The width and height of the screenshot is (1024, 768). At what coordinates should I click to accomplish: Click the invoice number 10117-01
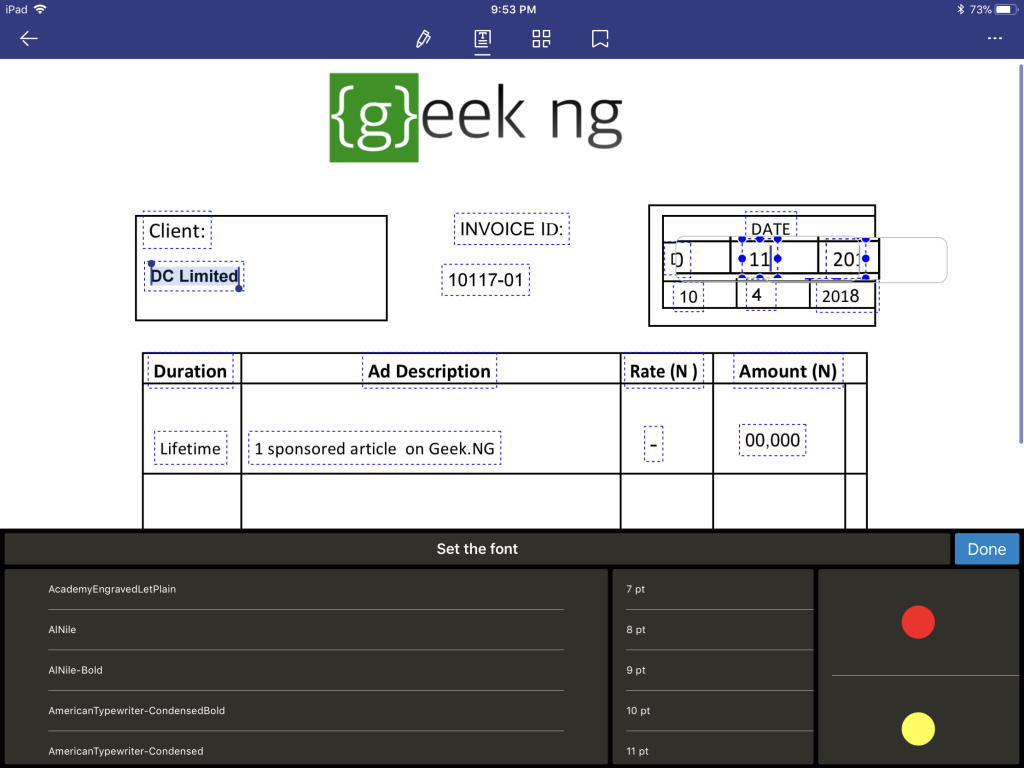point(485,280)
